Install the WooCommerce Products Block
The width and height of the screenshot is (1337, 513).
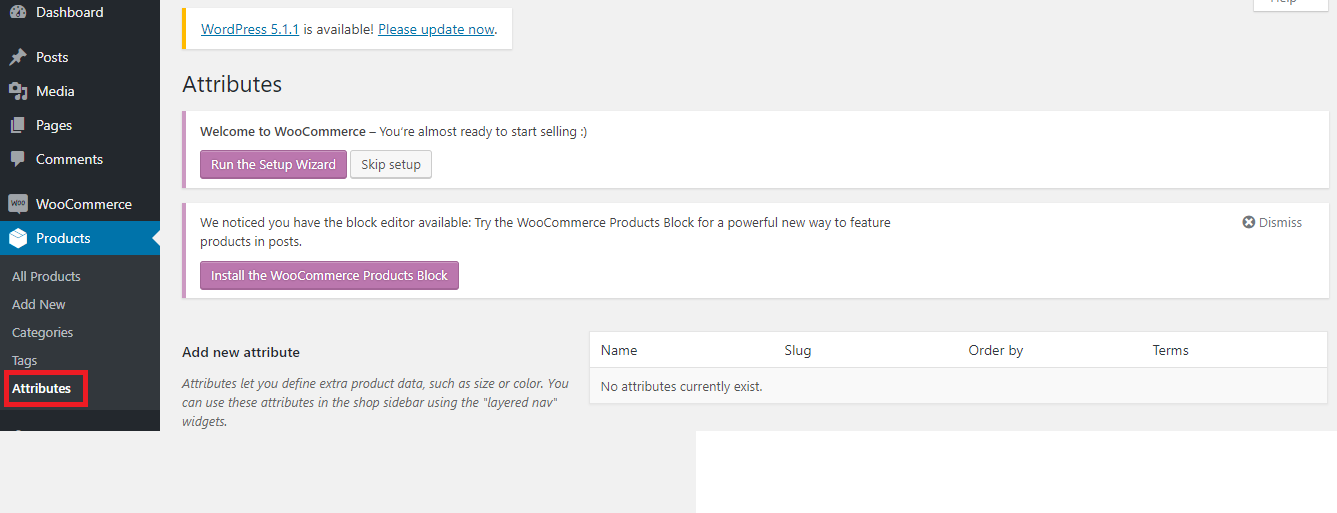329,276
